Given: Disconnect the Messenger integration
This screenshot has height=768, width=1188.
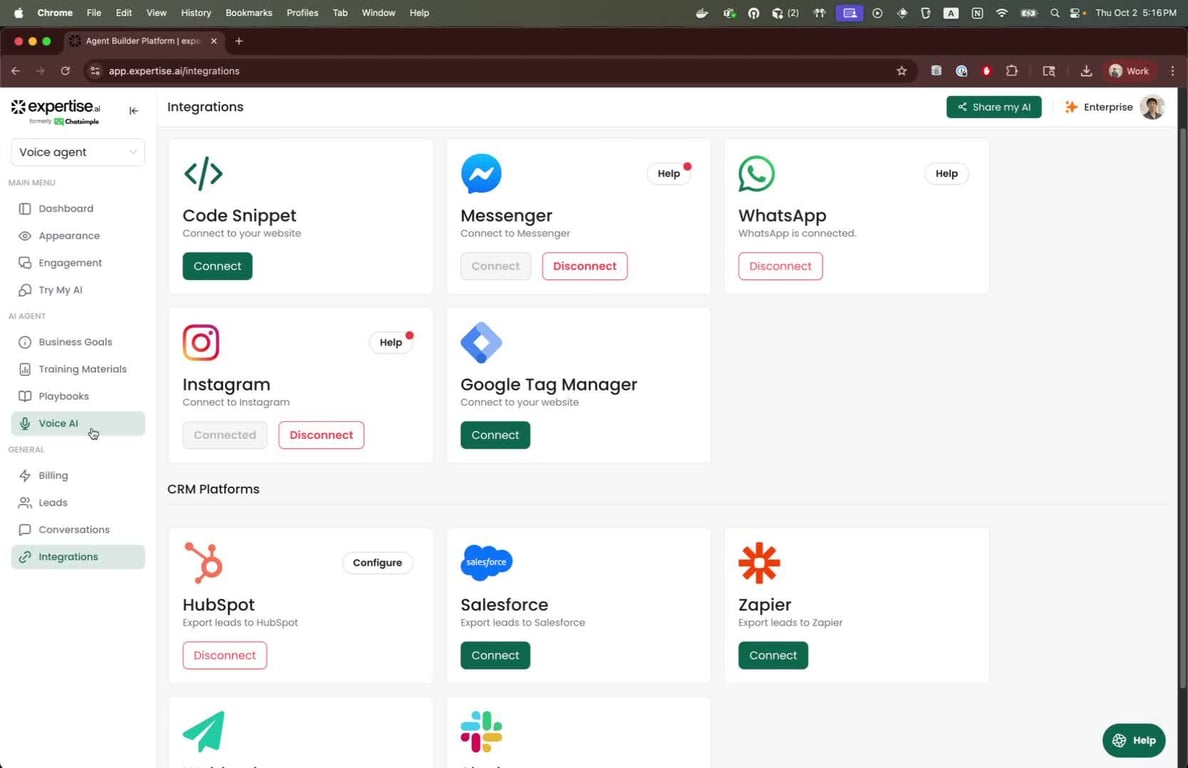Looking at the screenshot, I should tap(585, 266).
